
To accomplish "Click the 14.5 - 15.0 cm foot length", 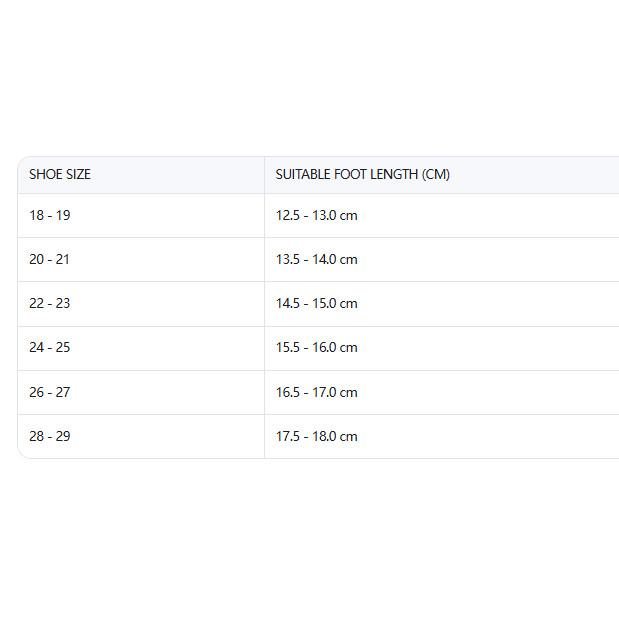I will [317, 304].
